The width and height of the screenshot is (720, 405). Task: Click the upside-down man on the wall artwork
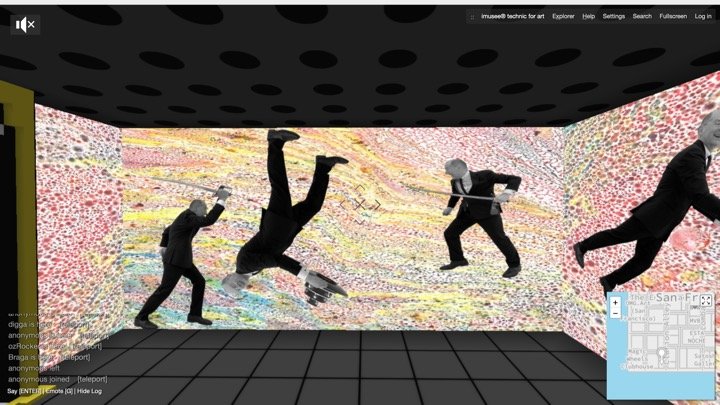point(284,216)
